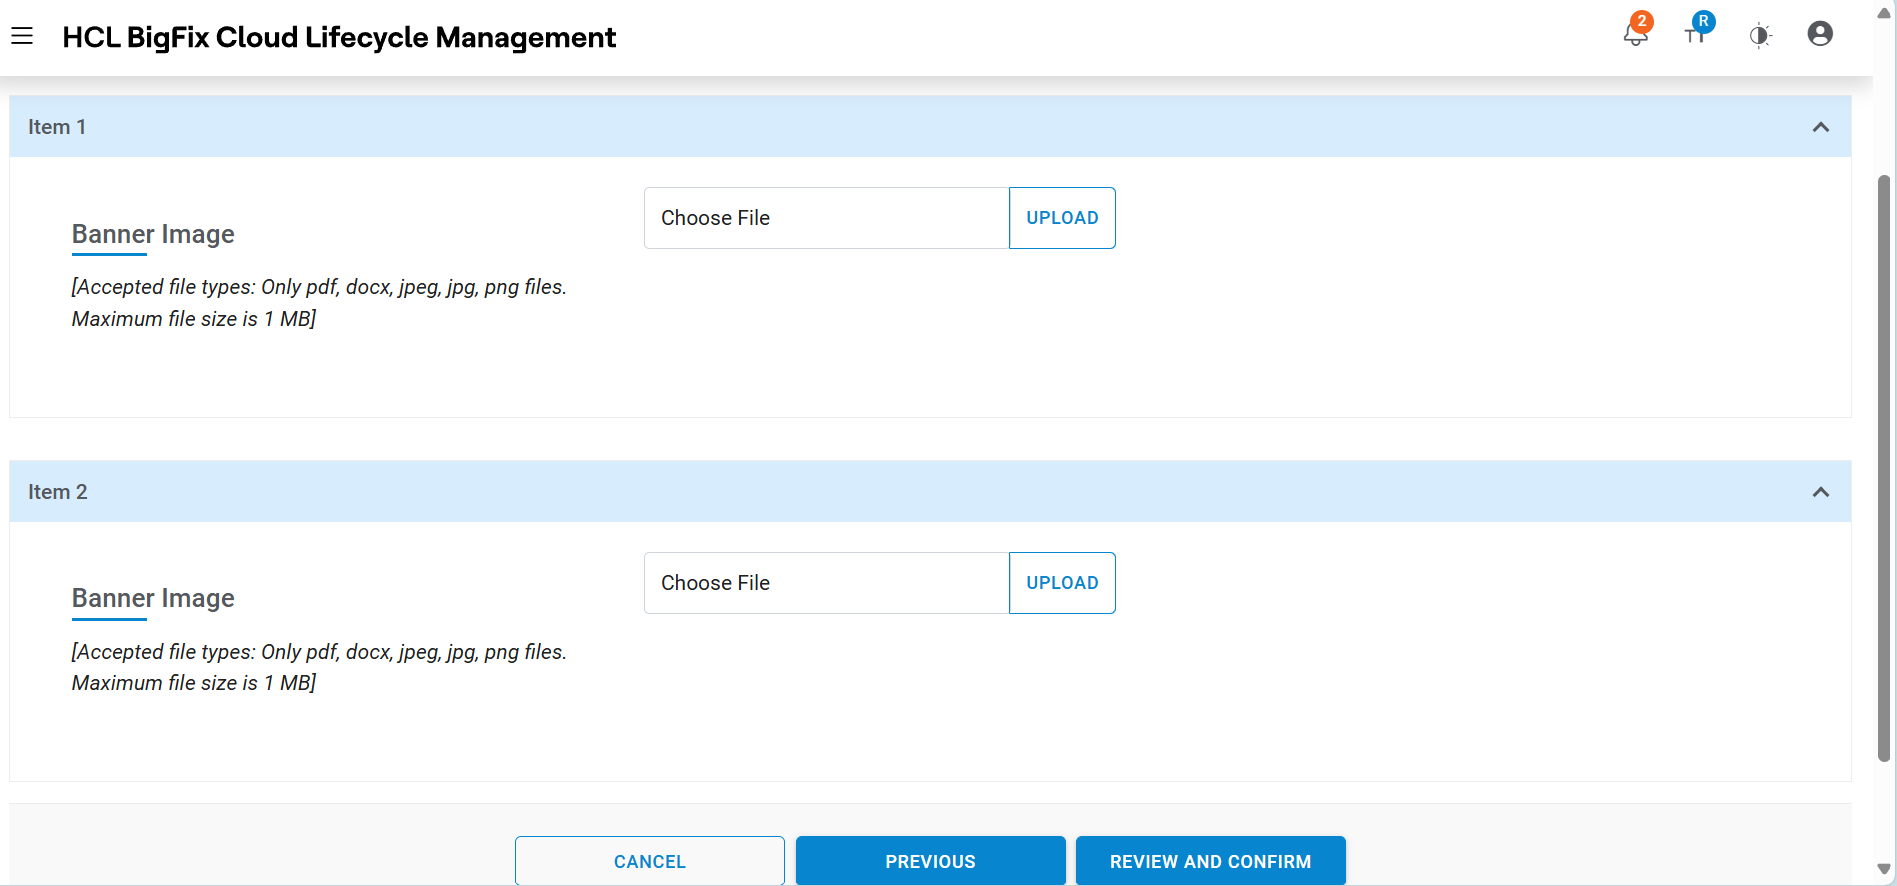This screenshot has height=886, width=1897.
Task: Open the user account profile icon
Action: (1820, 34)
